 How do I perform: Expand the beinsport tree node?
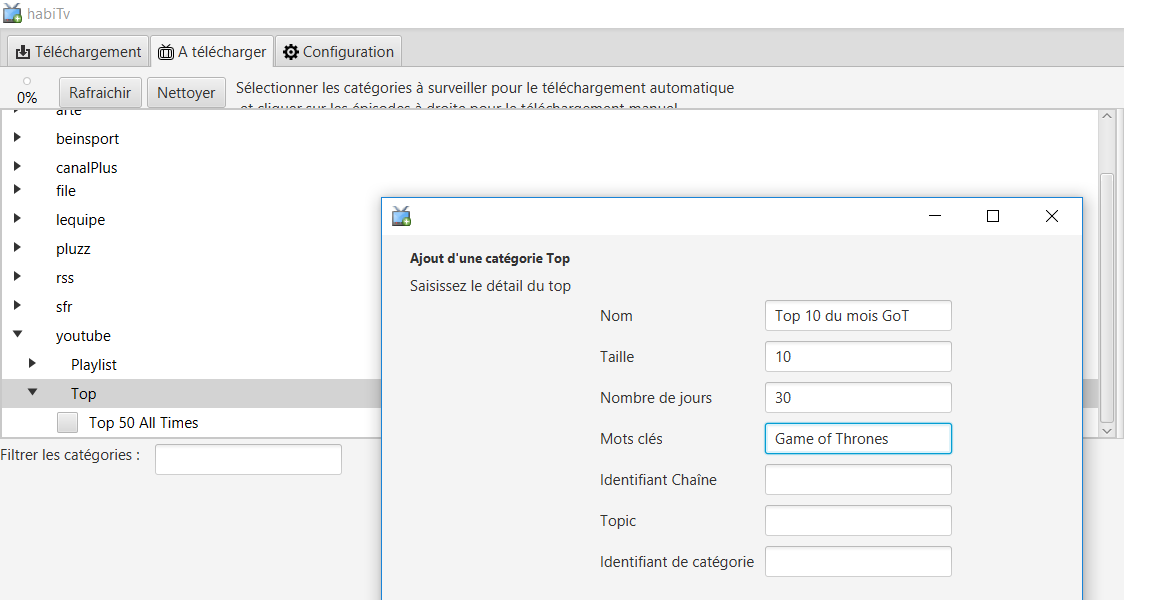click(18, 138)
